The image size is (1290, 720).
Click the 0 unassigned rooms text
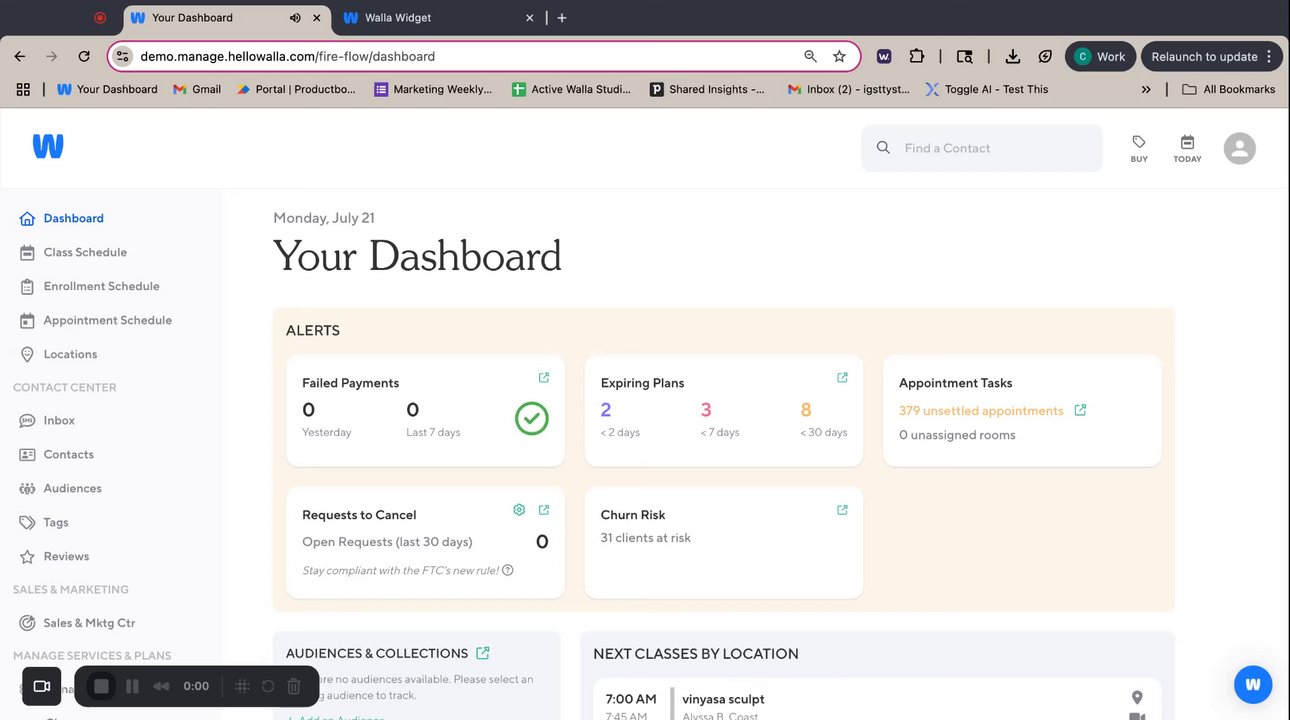pyautogui.click(x=957, y=435)
